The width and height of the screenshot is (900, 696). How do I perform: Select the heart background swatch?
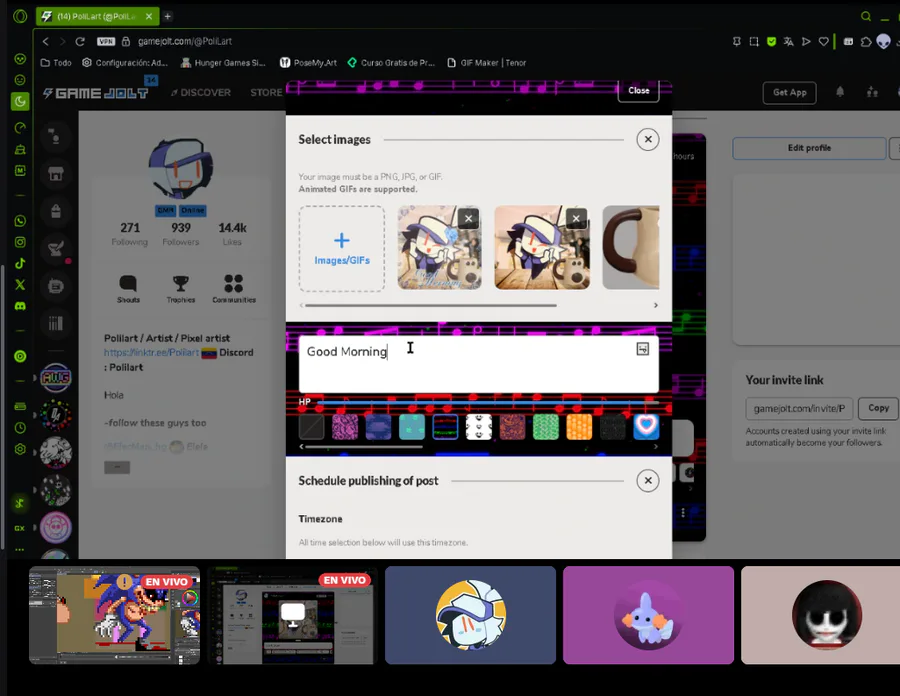coord(646,427)
